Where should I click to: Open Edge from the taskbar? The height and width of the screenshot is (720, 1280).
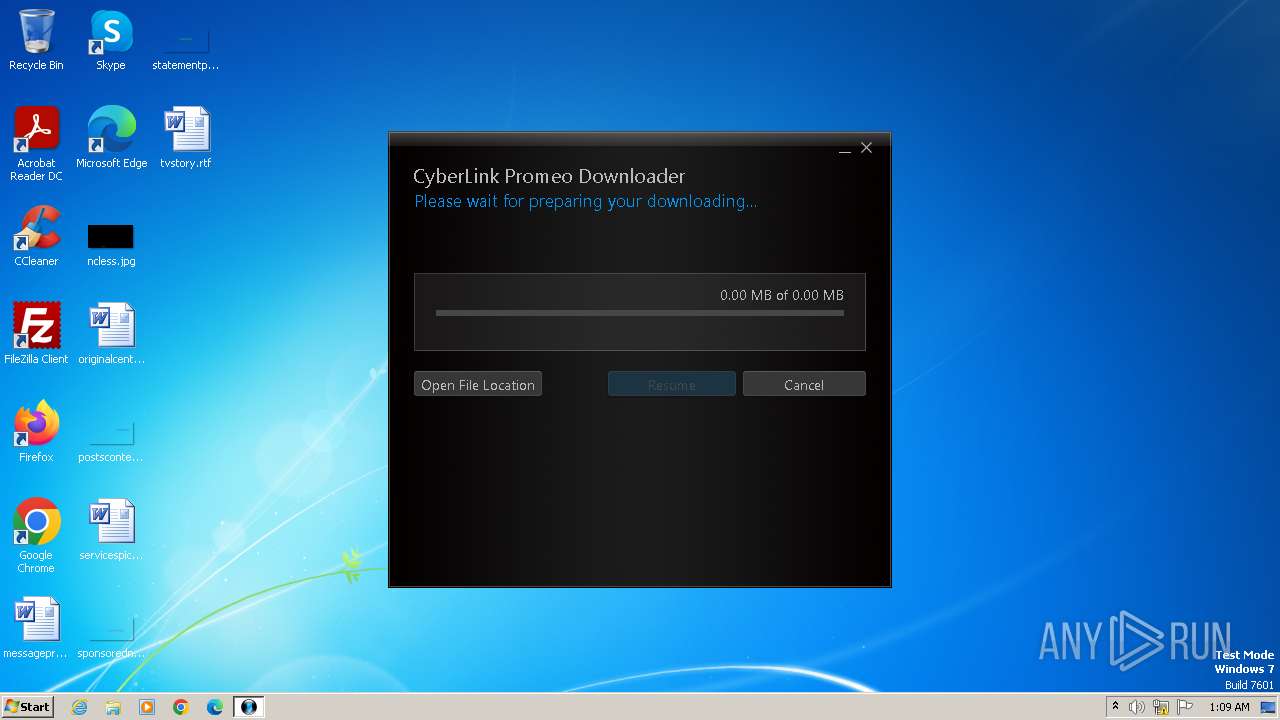click(215, 707)
